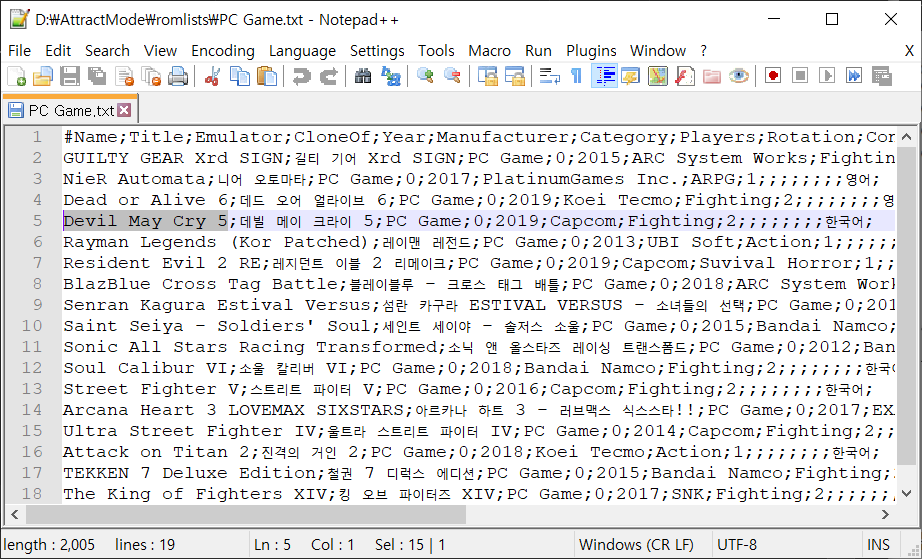Click the Save Recorded Macro icon
Image resolution: width=922 pixels, height=559 pixels.
coord(881,76)
